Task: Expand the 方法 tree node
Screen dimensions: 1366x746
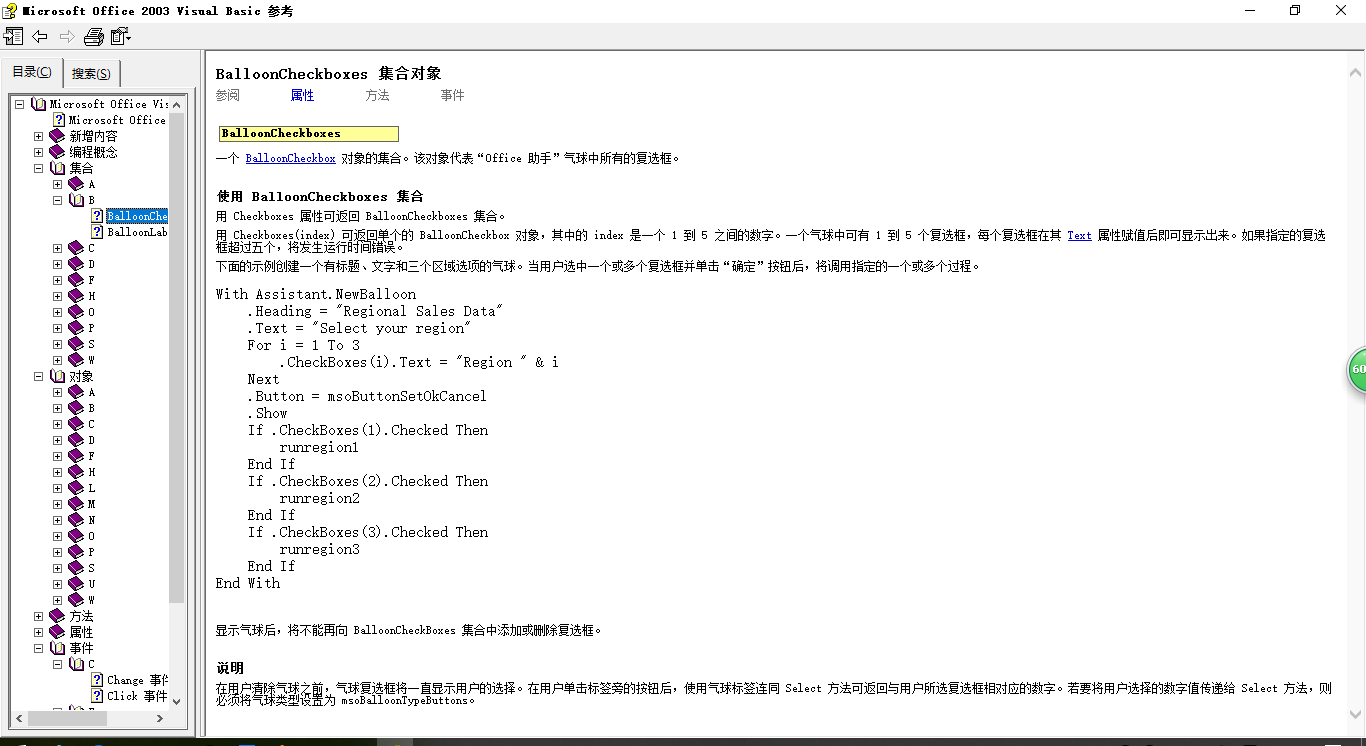Action: 37,615
